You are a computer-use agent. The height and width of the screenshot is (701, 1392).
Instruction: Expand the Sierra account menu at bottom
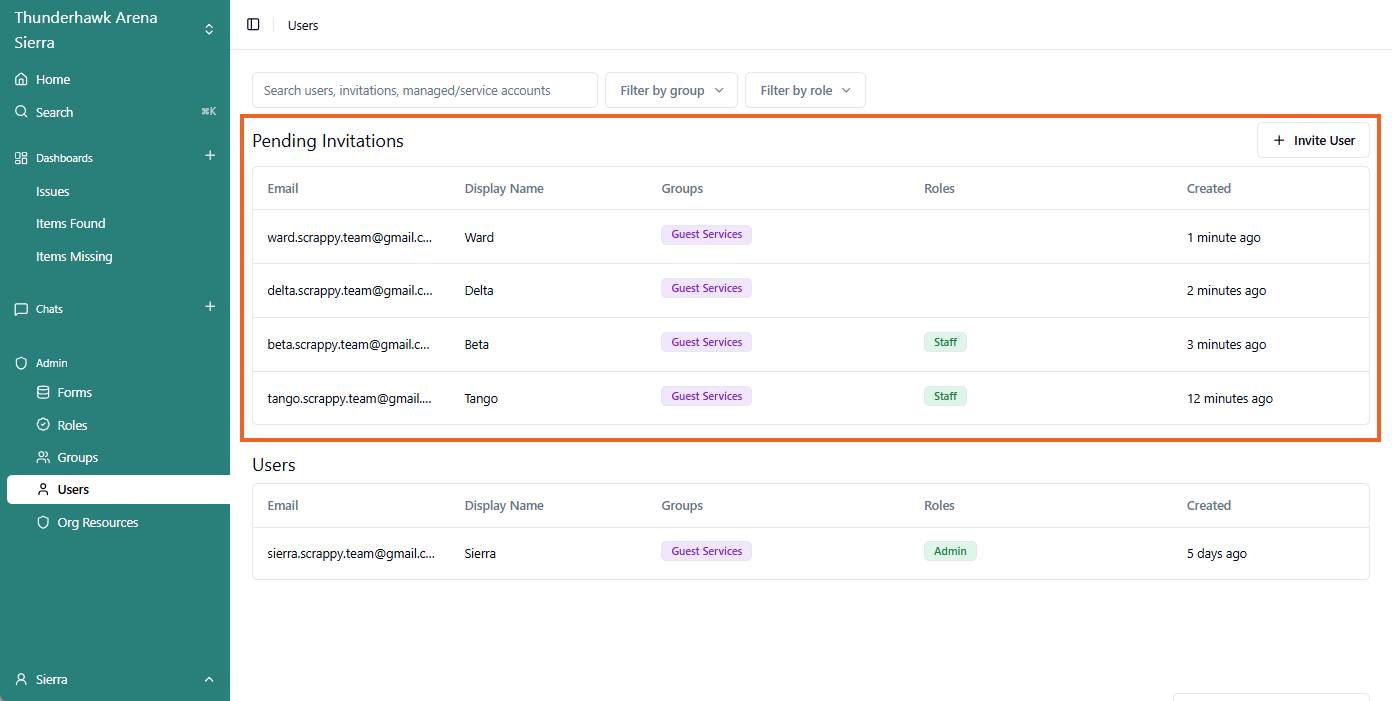coord(209,680)
